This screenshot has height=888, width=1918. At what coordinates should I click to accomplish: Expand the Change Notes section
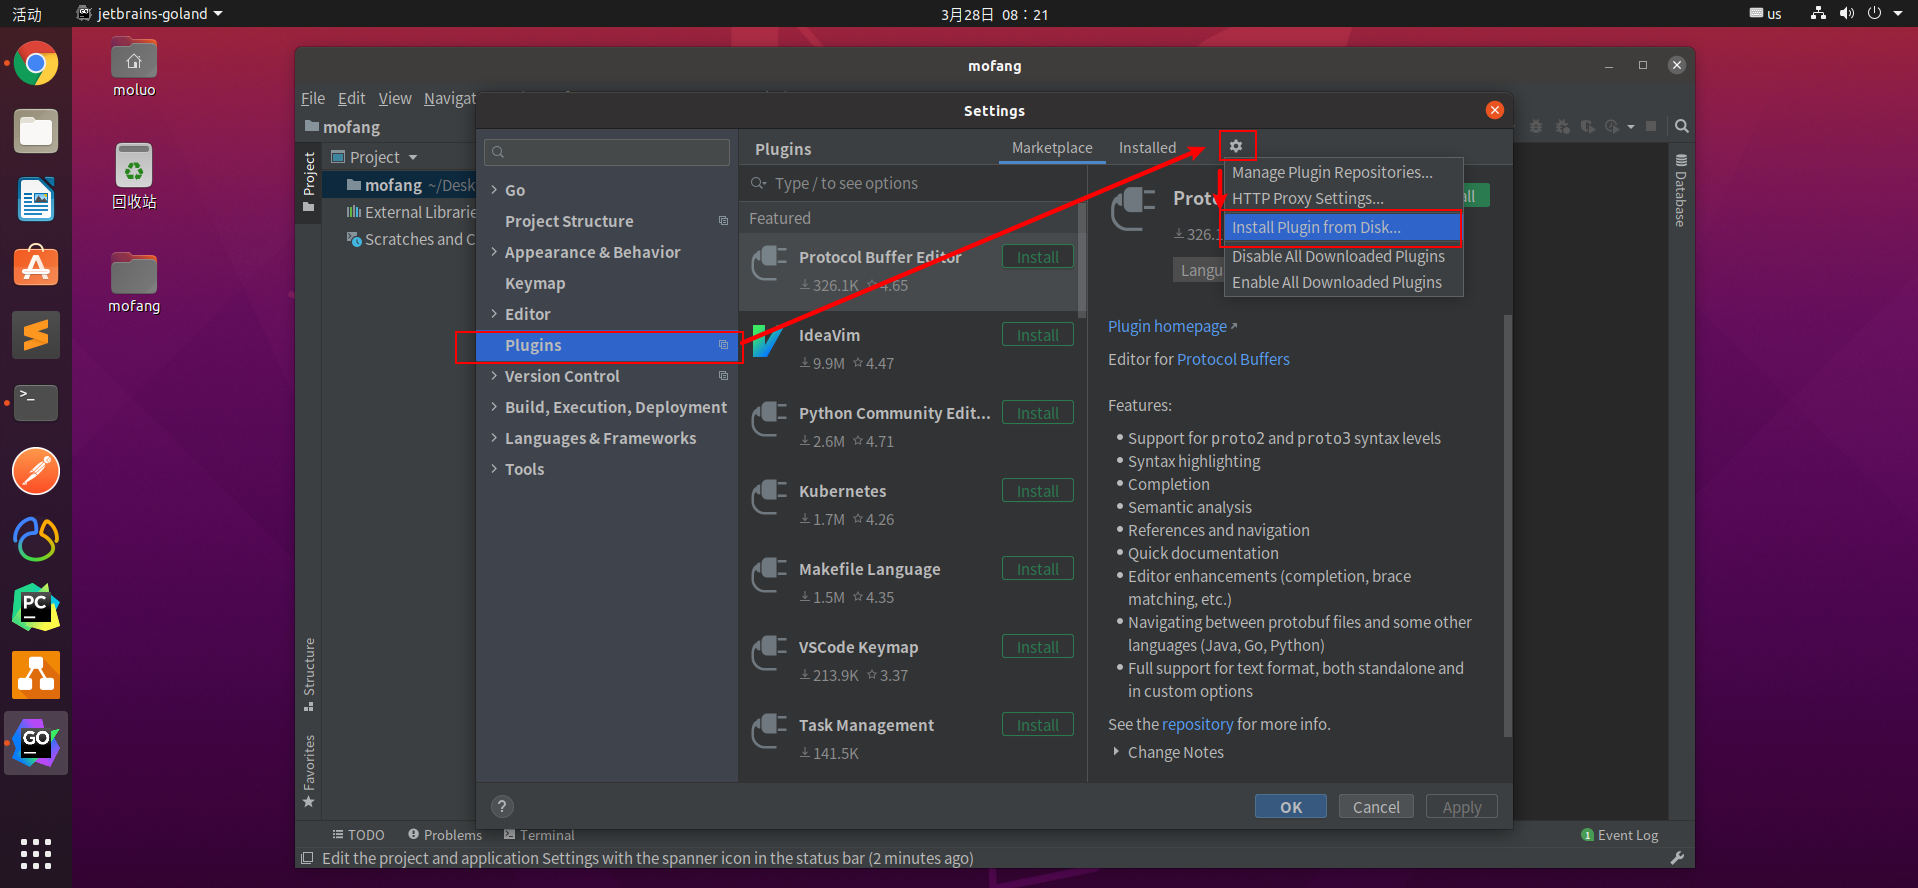[1116, 751]
